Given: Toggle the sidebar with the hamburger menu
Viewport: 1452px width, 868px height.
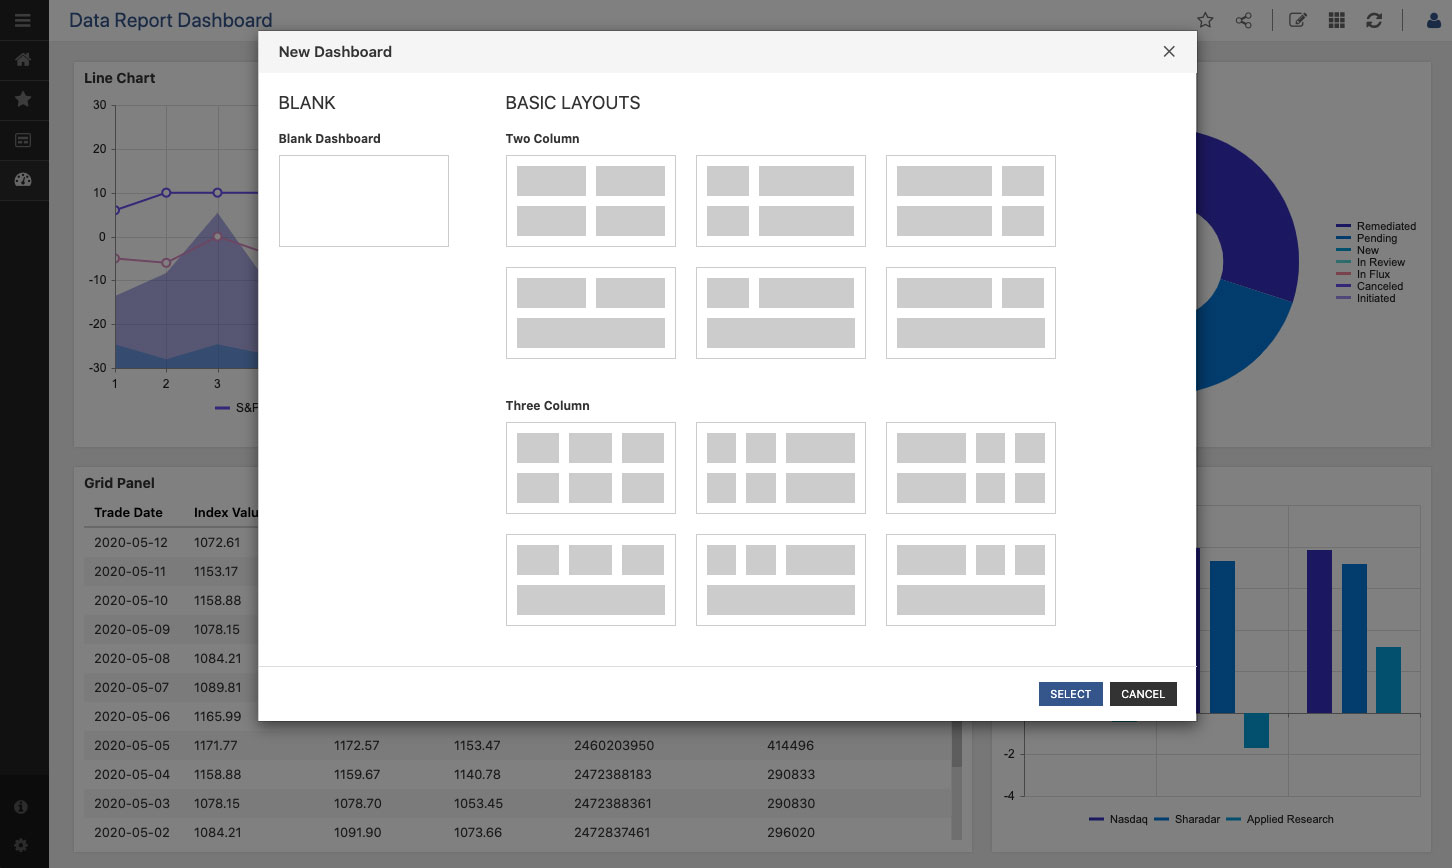Looking at the screenshot, I should [24, 20].
